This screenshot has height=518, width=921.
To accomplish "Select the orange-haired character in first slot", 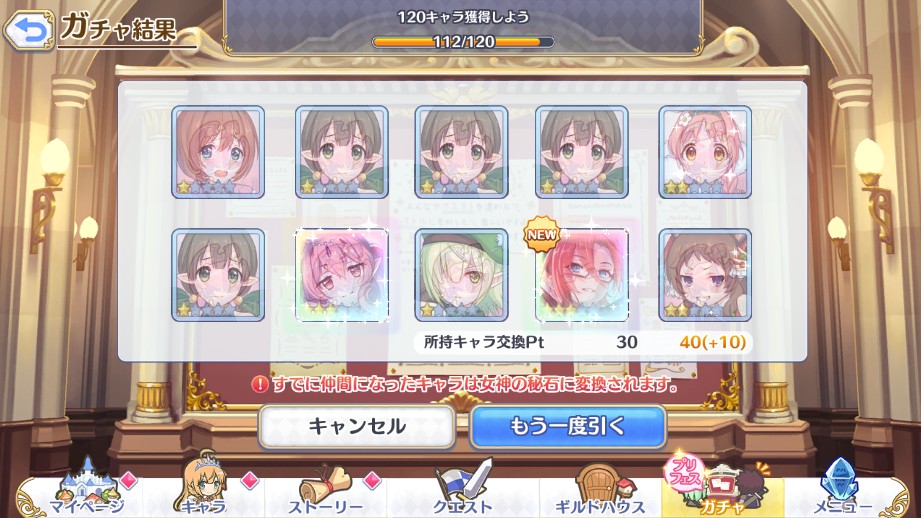I will (x=218, y=152).
